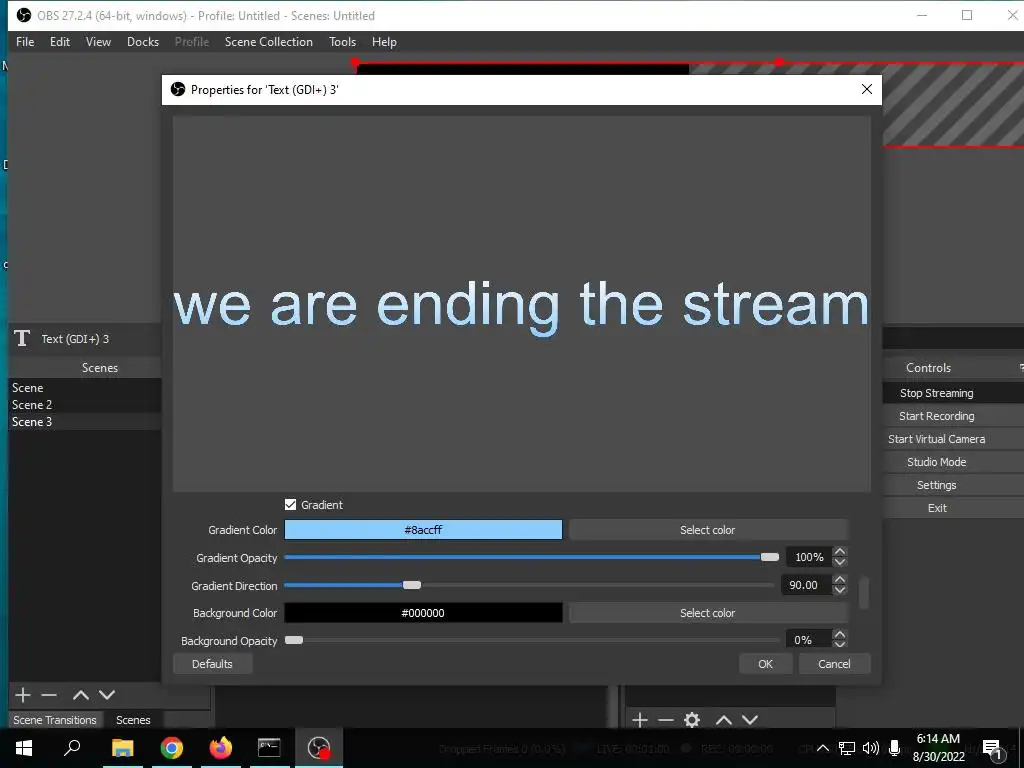Click Select color for Gradient Color

707,530
